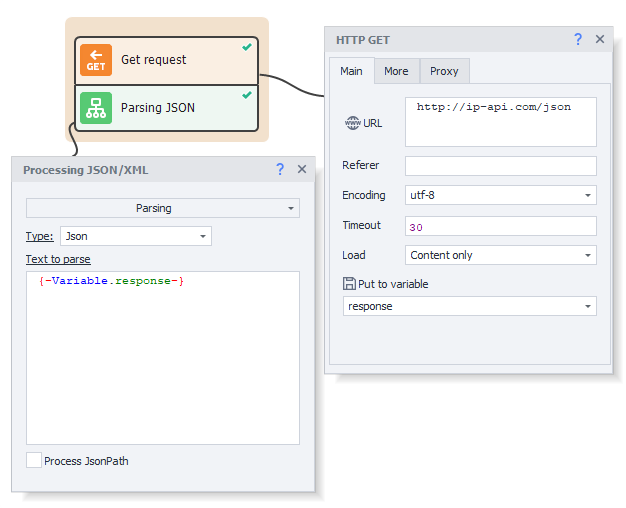Select the Main tab
Screen dimensions: 626x508
pyautogui.click(x=351, y=71)
